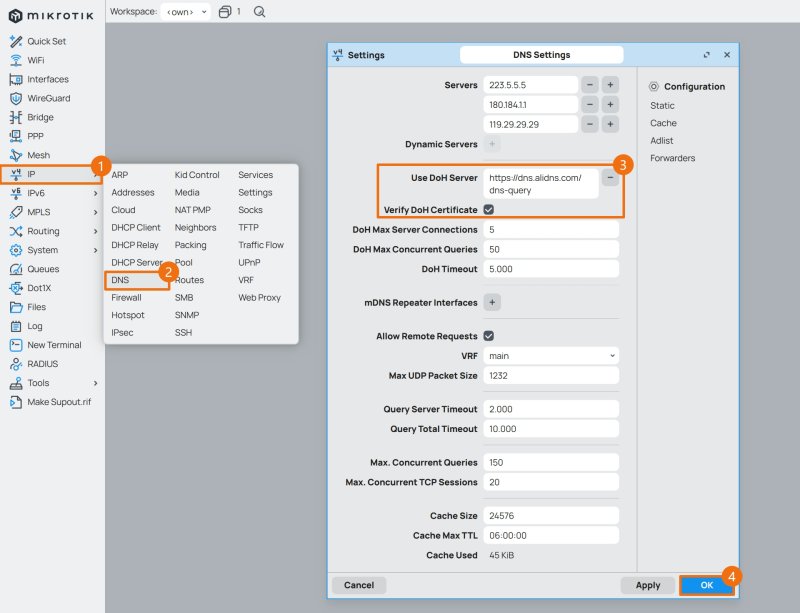The height and width of the screenshot is (613, 800).
Task: Click the Apply button
Action: coord(647,585)
